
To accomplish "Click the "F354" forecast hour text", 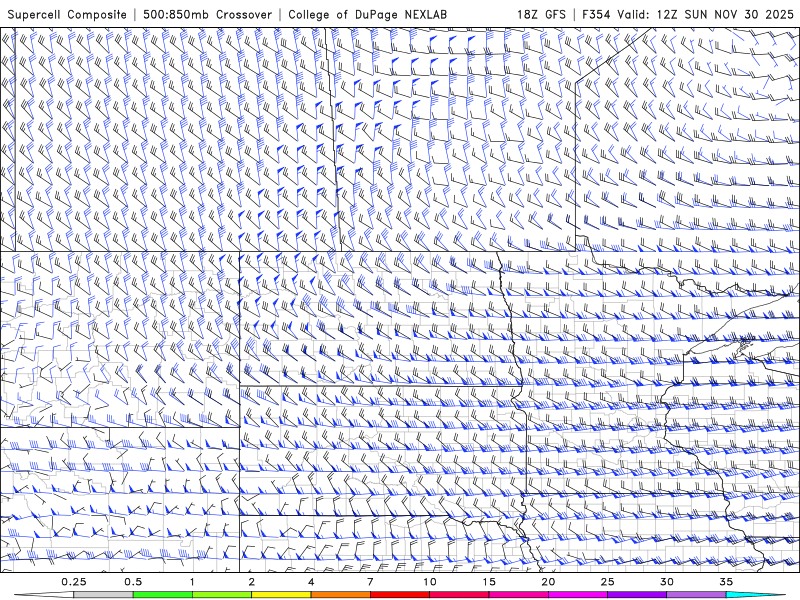I will (x=597, y=14).
